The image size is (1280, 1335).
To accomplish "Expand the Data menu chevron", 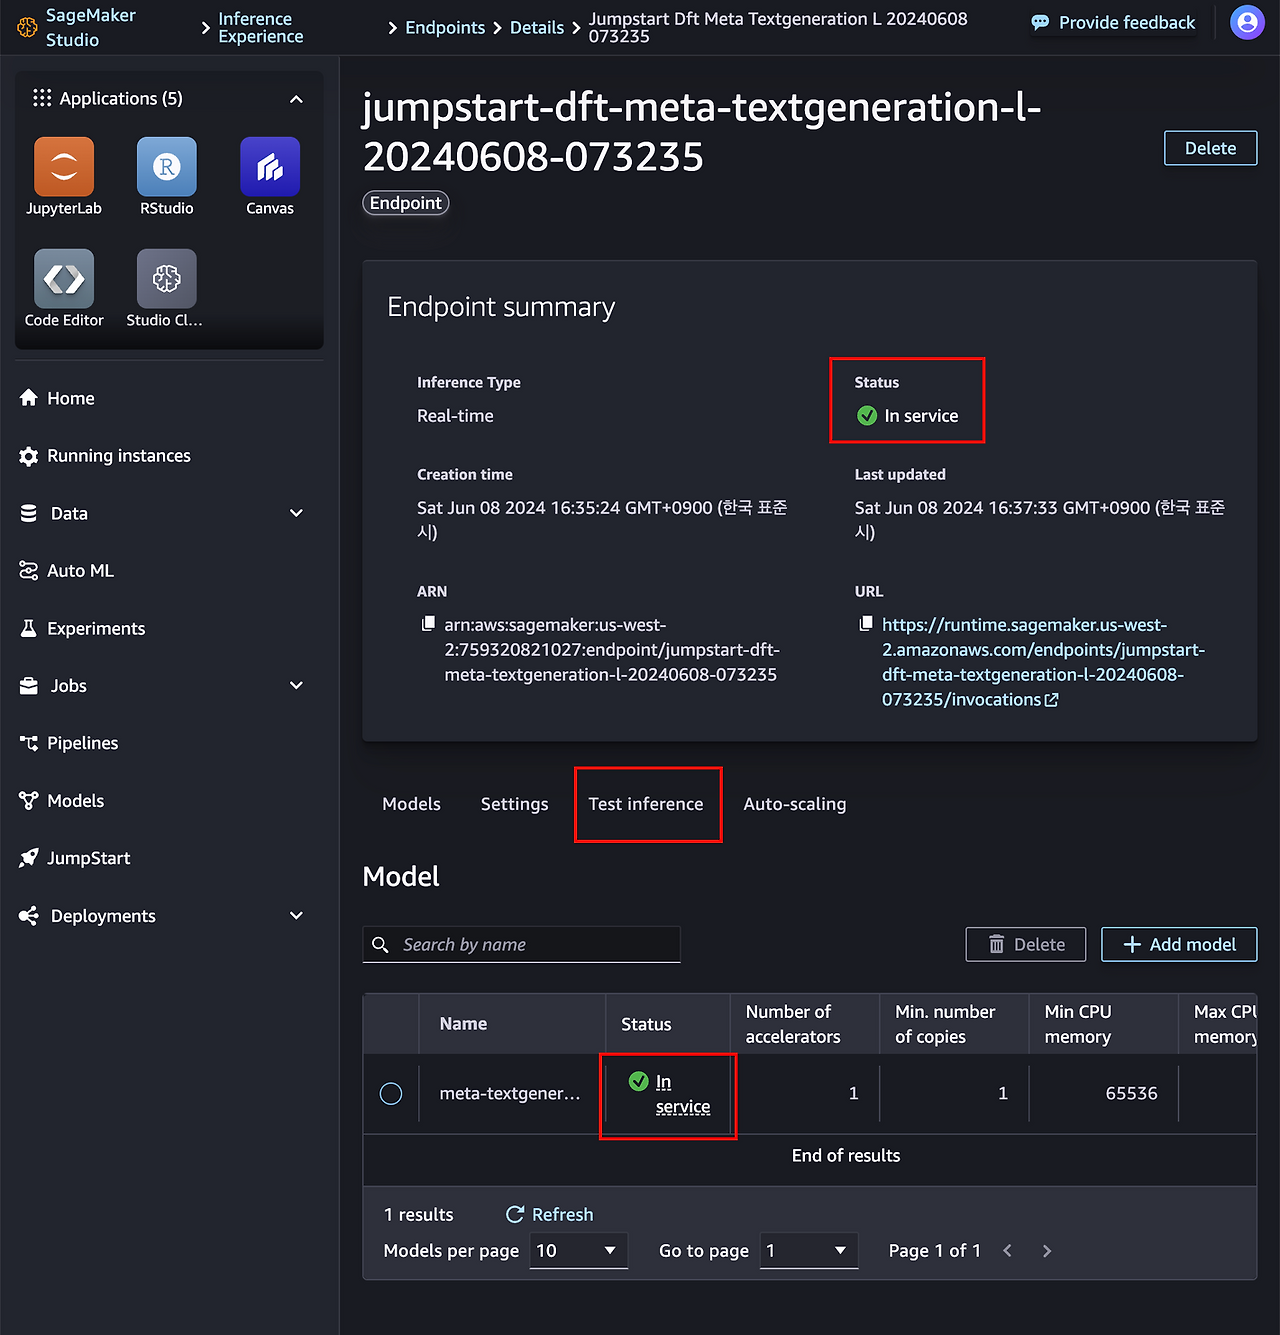I will coord(296,513).
